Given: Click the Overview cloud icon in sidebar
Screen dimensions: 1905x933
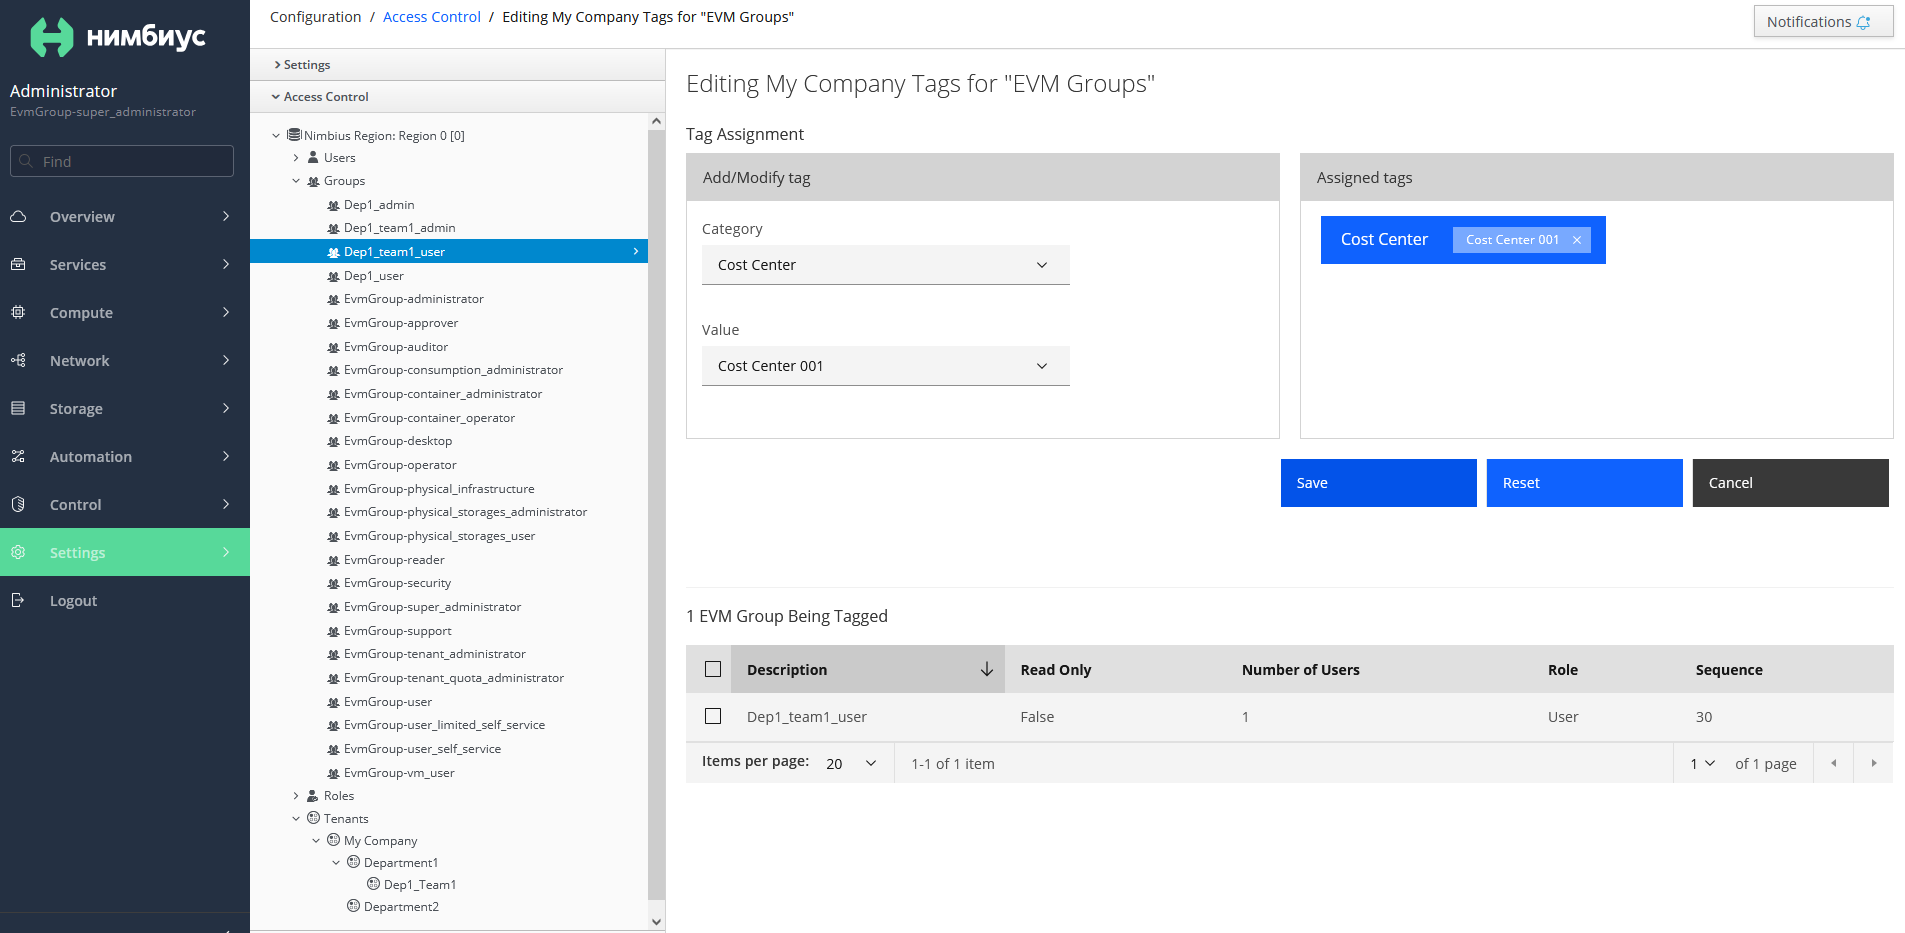Looking at the screenshot, I should pos(18,216).
